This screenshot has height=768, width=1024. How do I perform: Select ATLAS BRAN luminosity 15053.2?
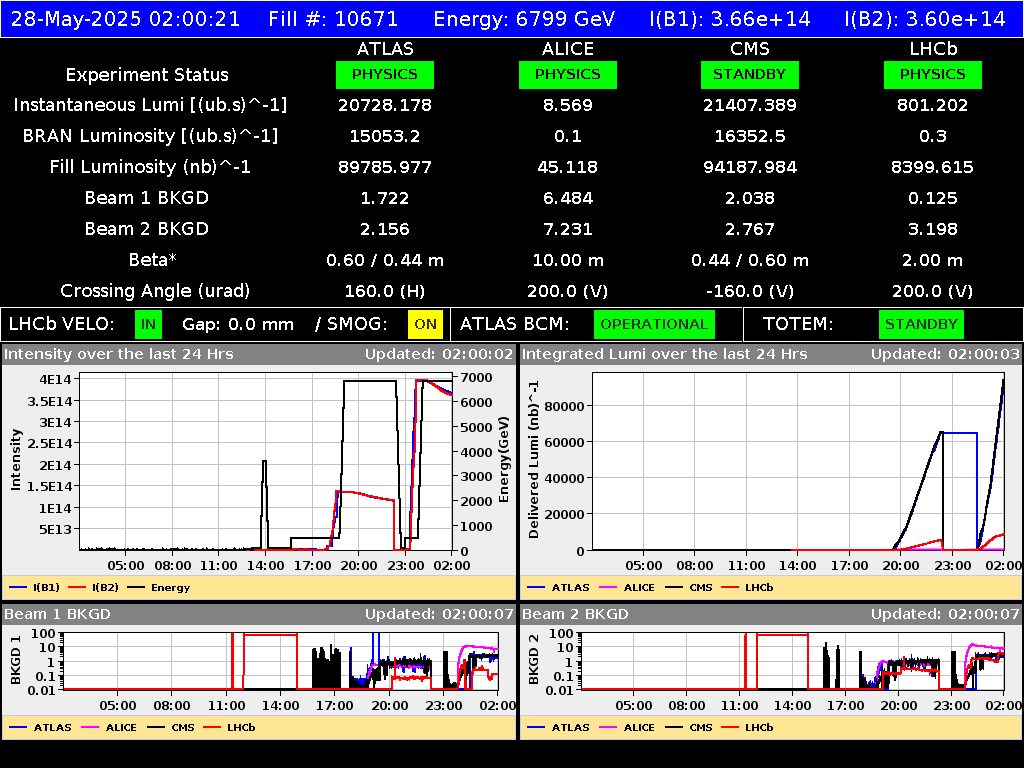click(x=385, y=136)
